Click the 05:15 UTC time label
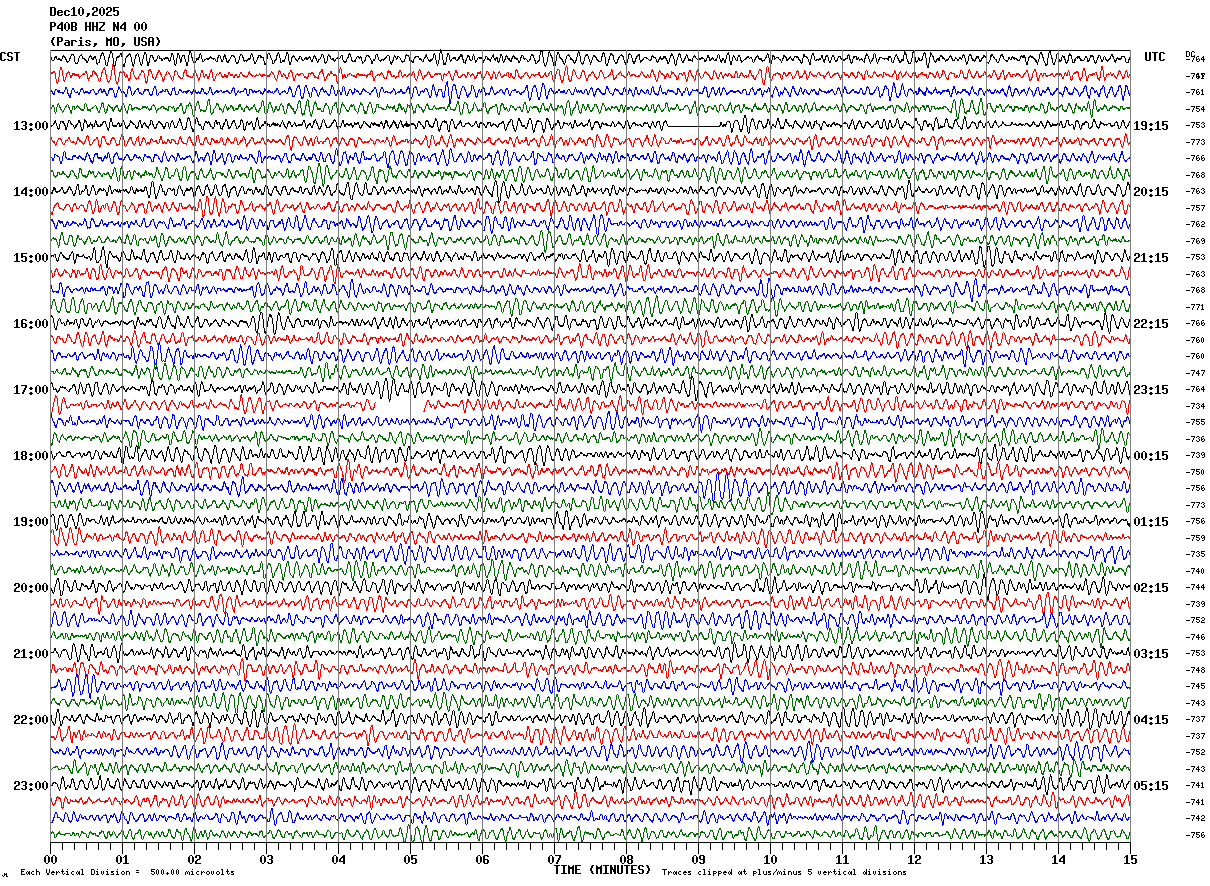Viewport: 1210px width, 886px height. tap(1151, 786)
